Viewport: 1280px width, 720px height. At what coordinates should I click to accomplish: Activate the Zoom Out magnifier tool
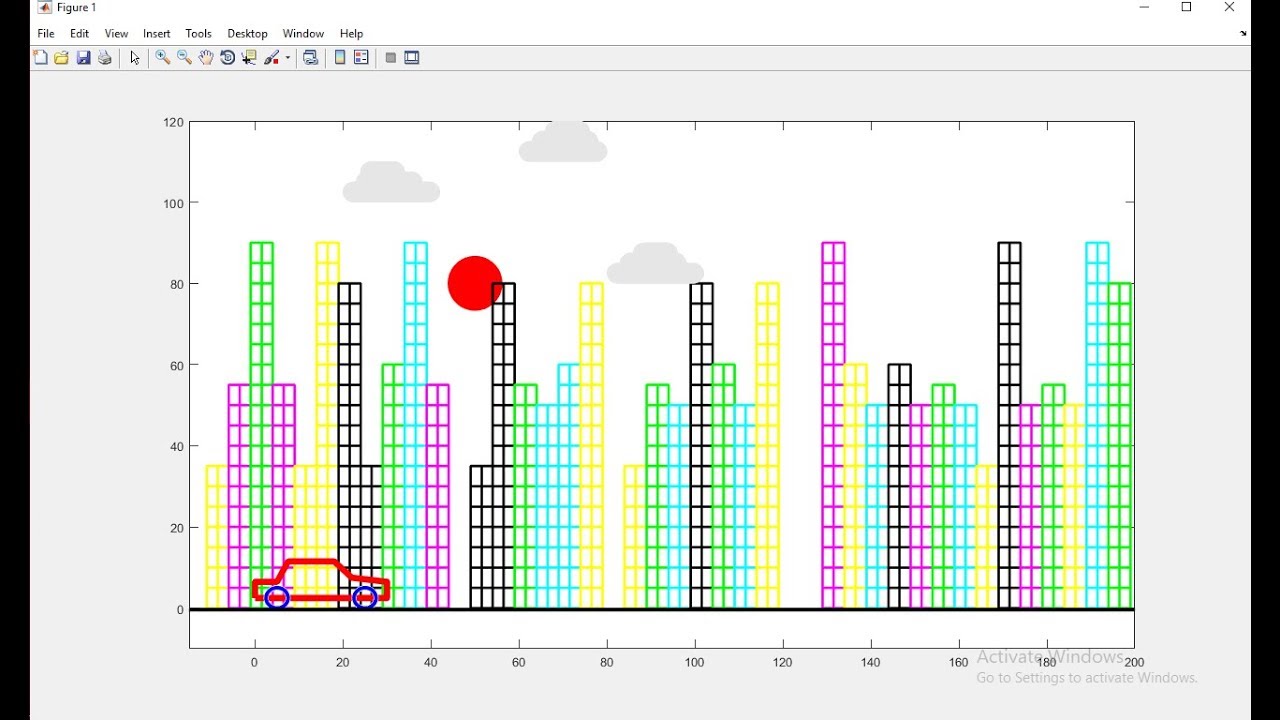coord(185,57)
